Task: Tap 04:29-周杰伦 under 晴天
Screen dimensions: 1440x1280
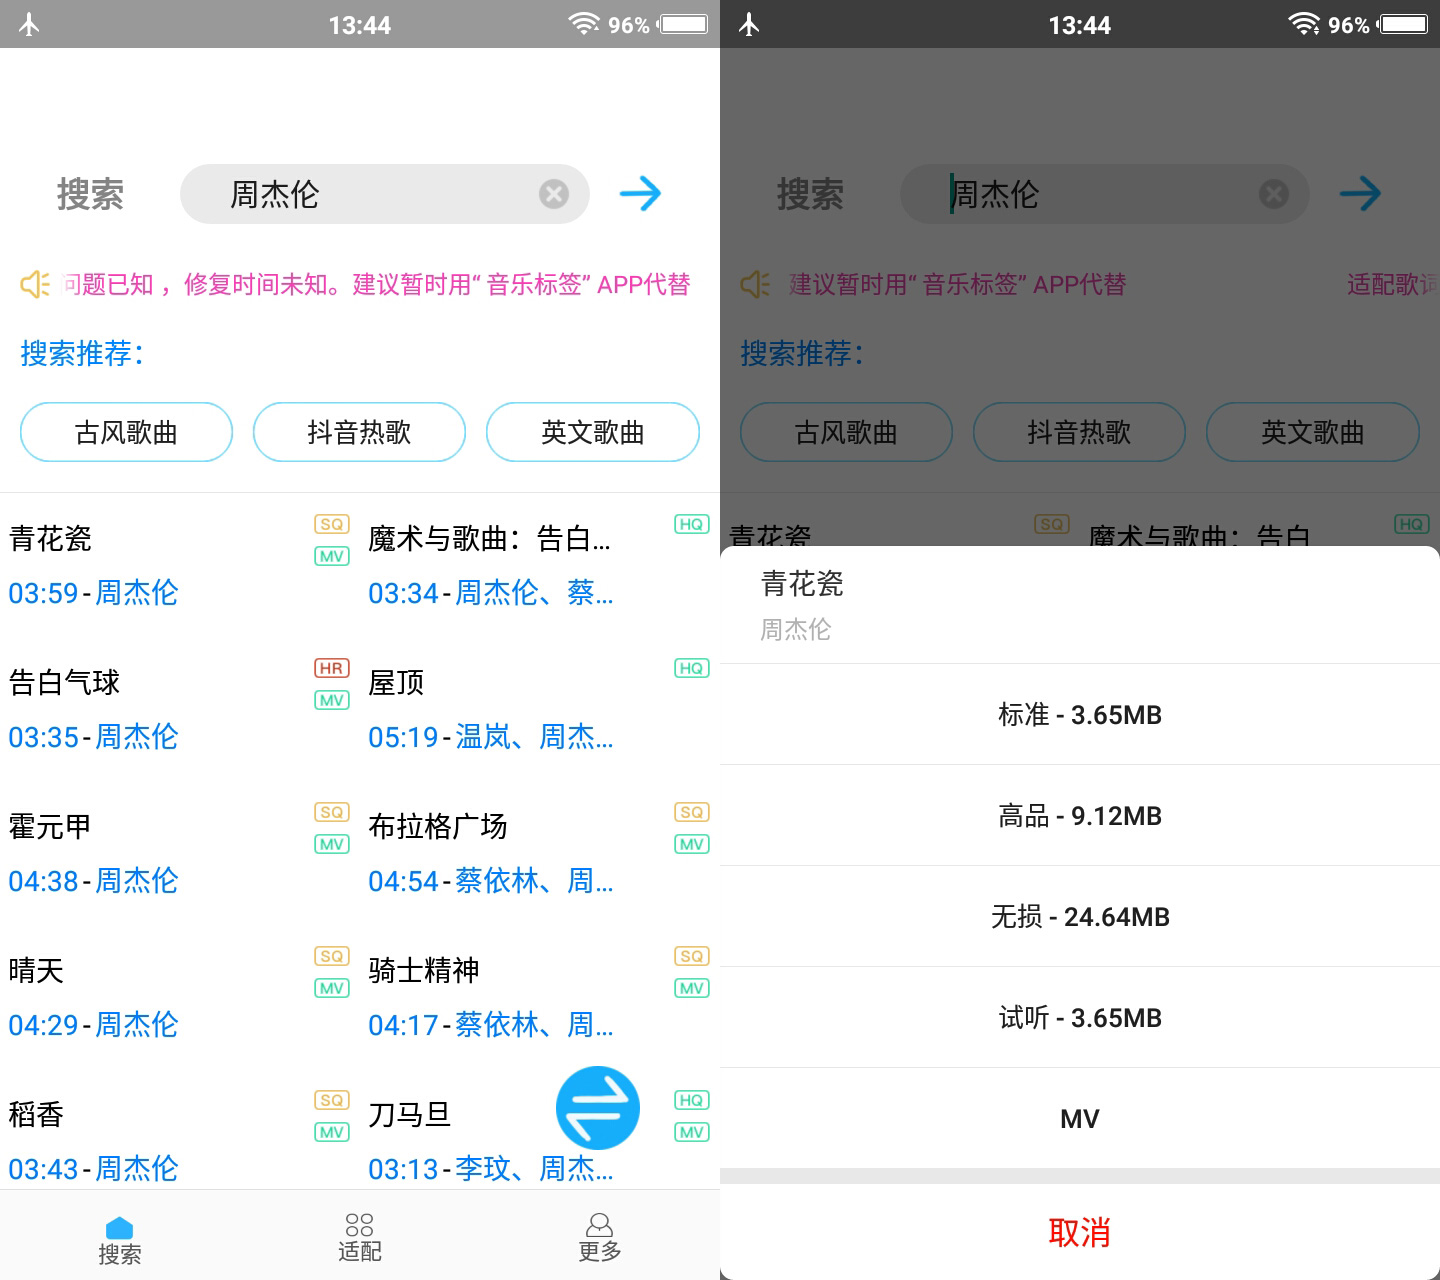Action: point(93,1025)
